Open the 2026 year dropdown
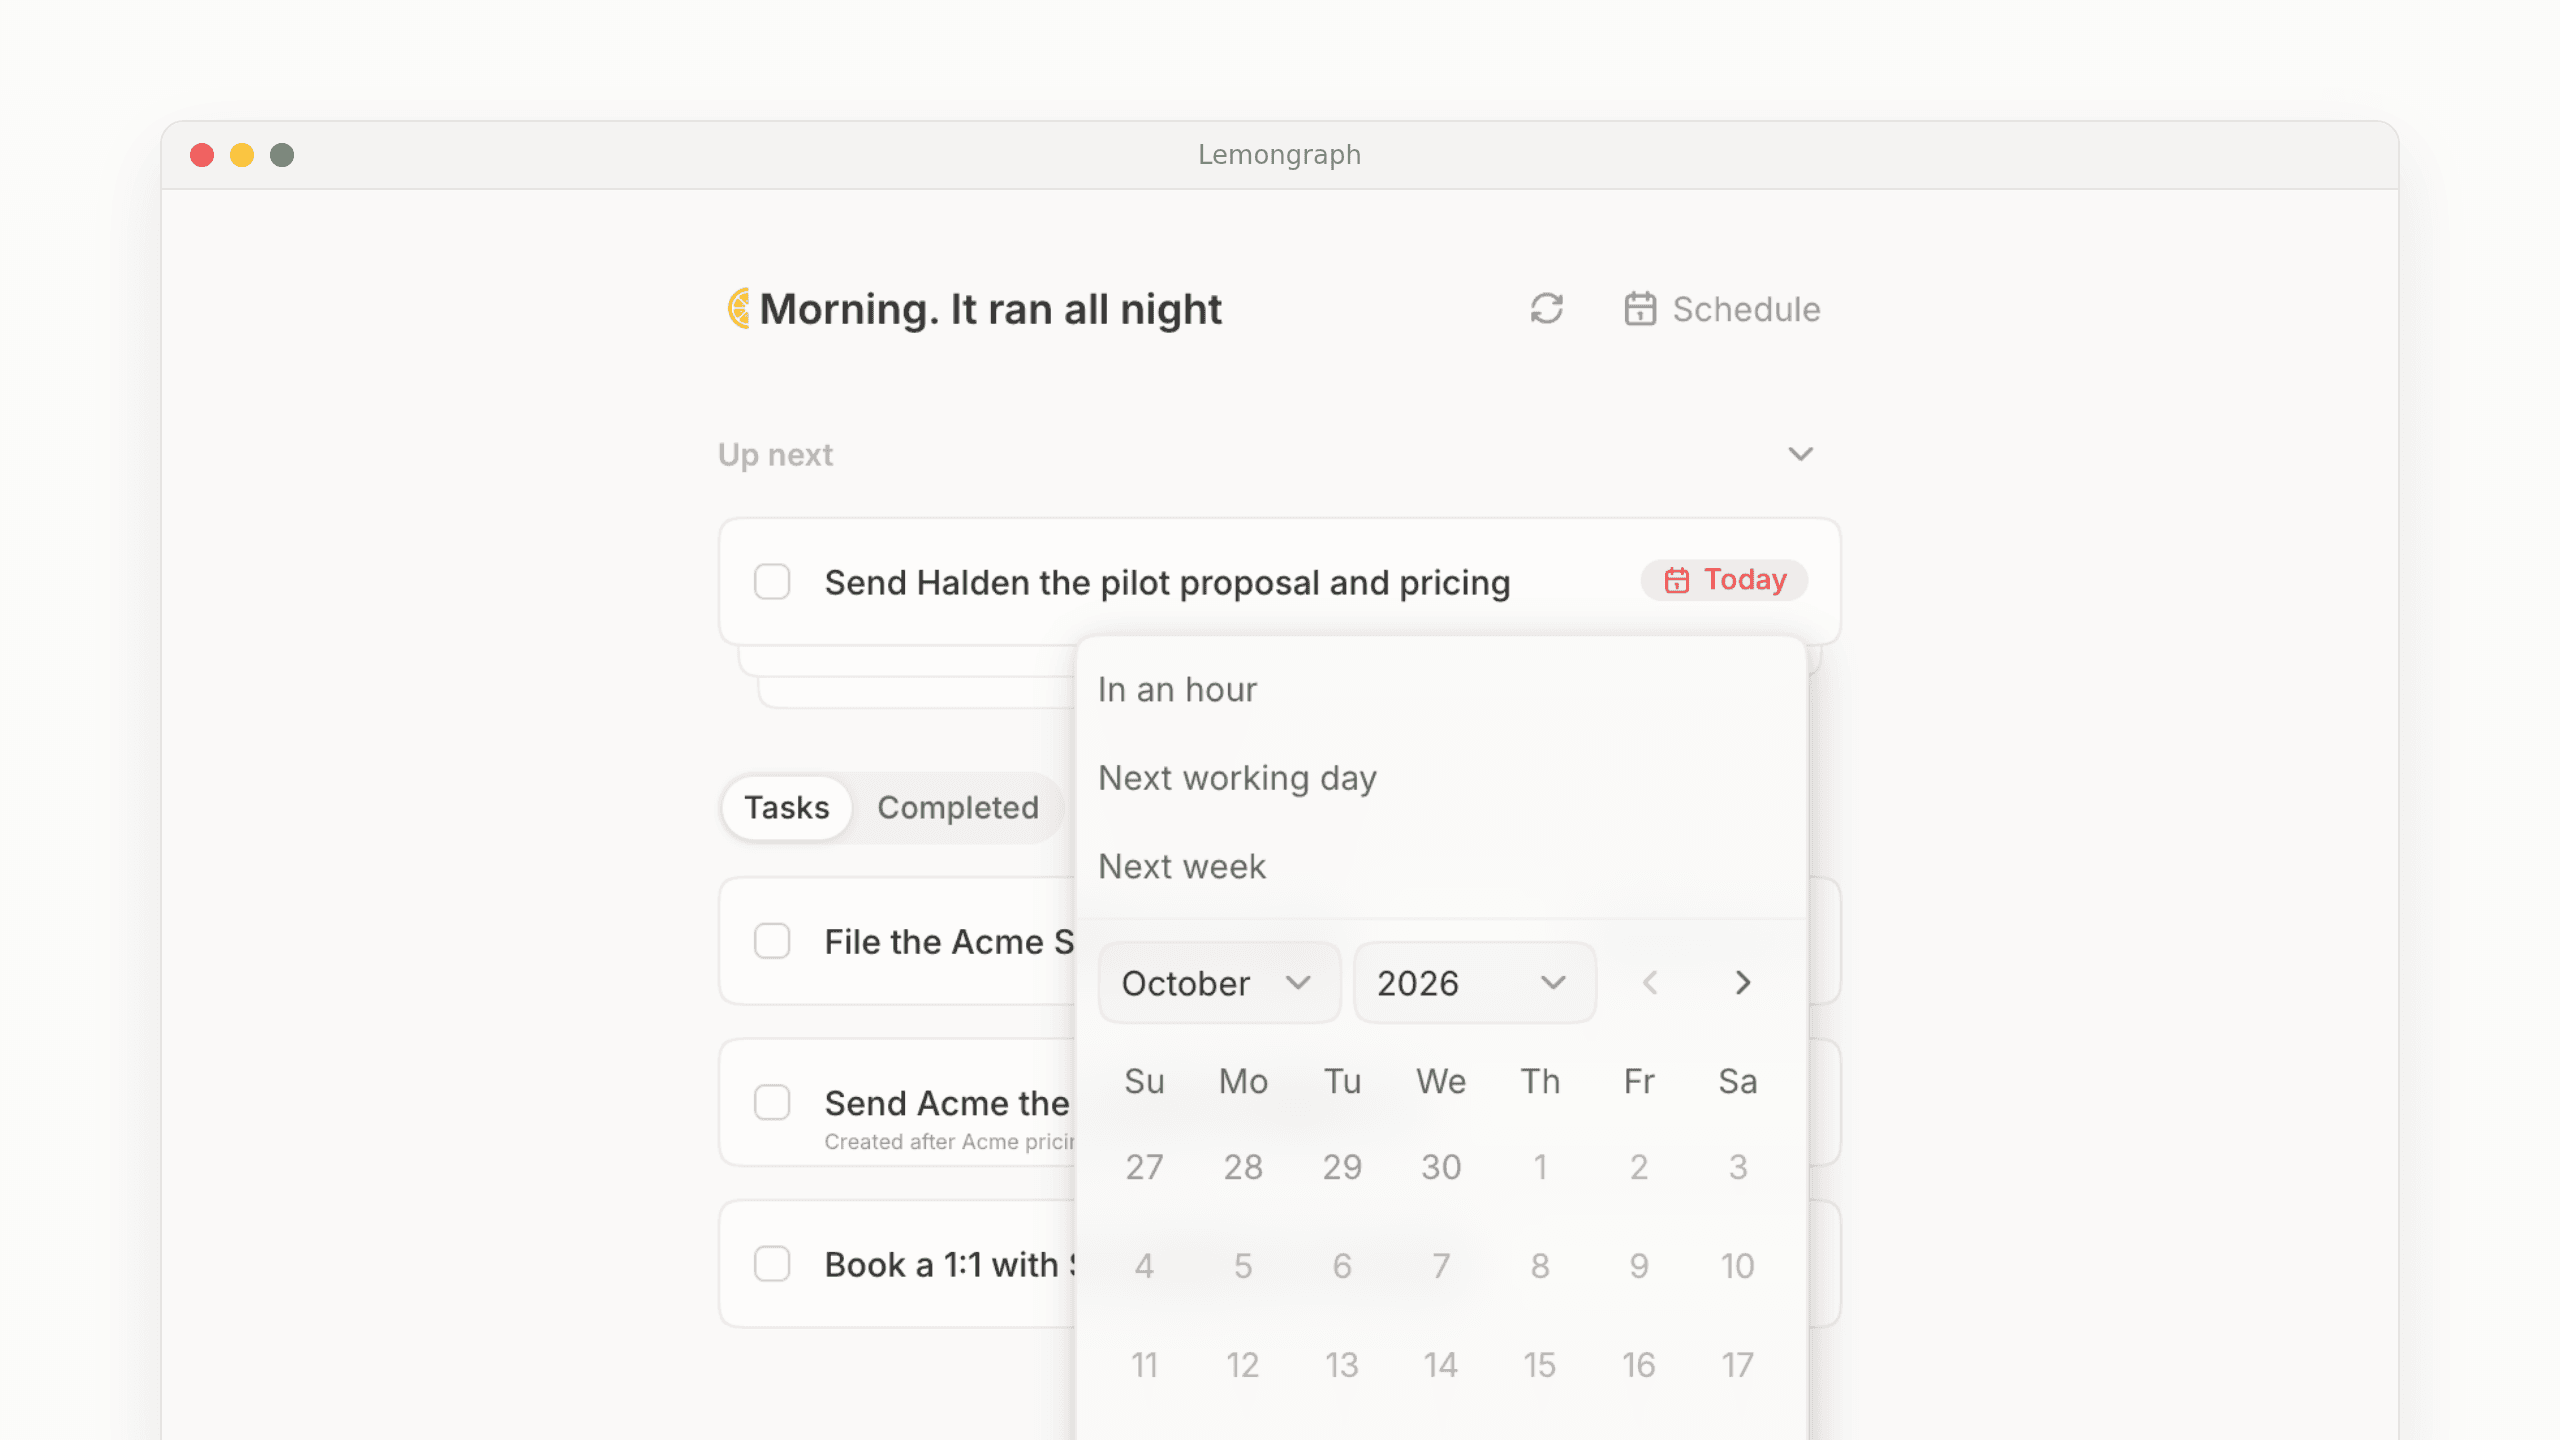 tap(1474, 983)
